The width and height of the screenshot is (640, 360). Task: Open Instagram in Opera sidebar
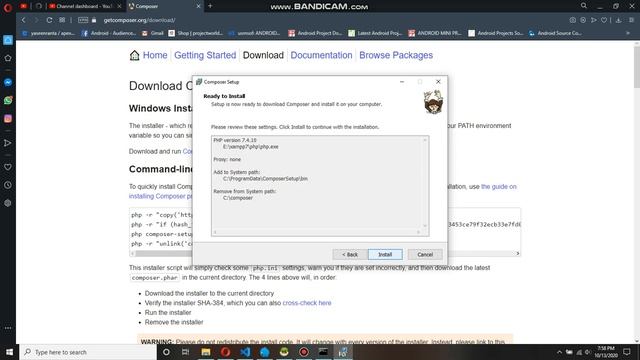(x=8, y=118)
